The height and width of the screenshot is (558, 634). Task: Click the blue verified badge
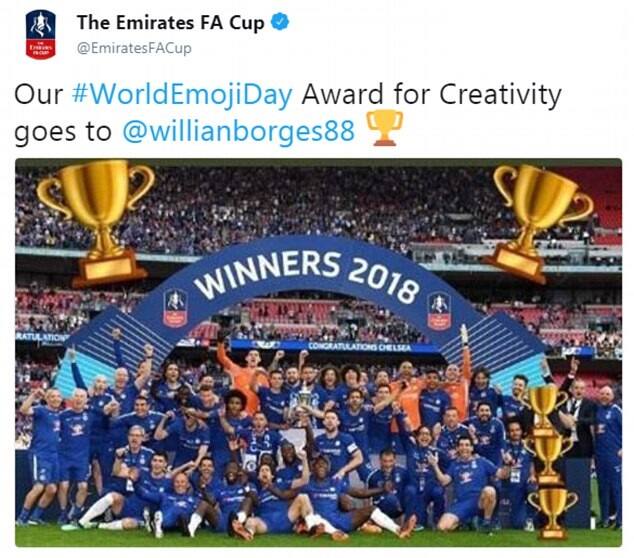click(x=280, y=22)
